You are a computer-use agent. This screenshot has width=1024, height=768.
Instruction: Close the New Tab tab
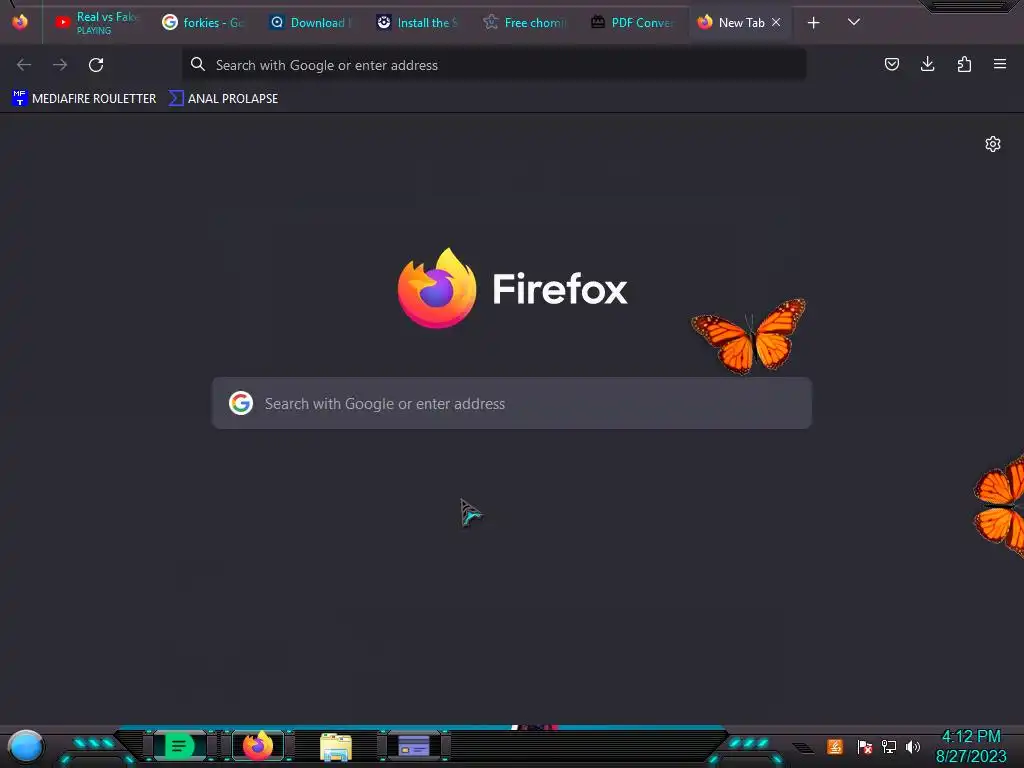pyautogui.click(x=776, y=22)
